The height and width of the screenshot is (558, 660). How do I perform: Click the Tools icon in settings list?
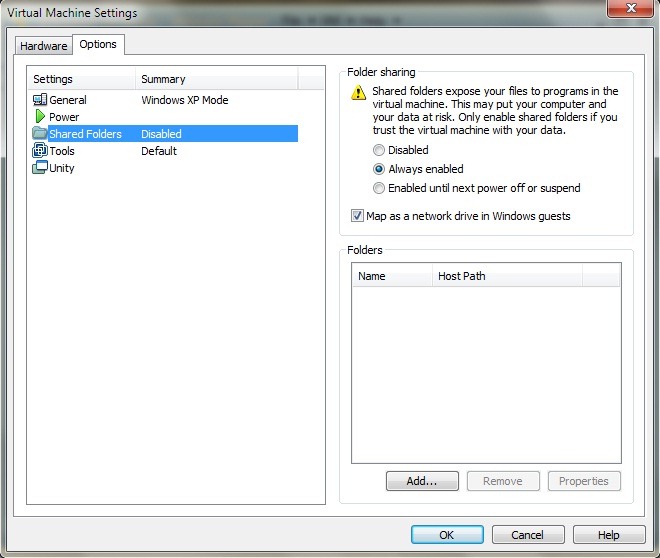[40, 151]
